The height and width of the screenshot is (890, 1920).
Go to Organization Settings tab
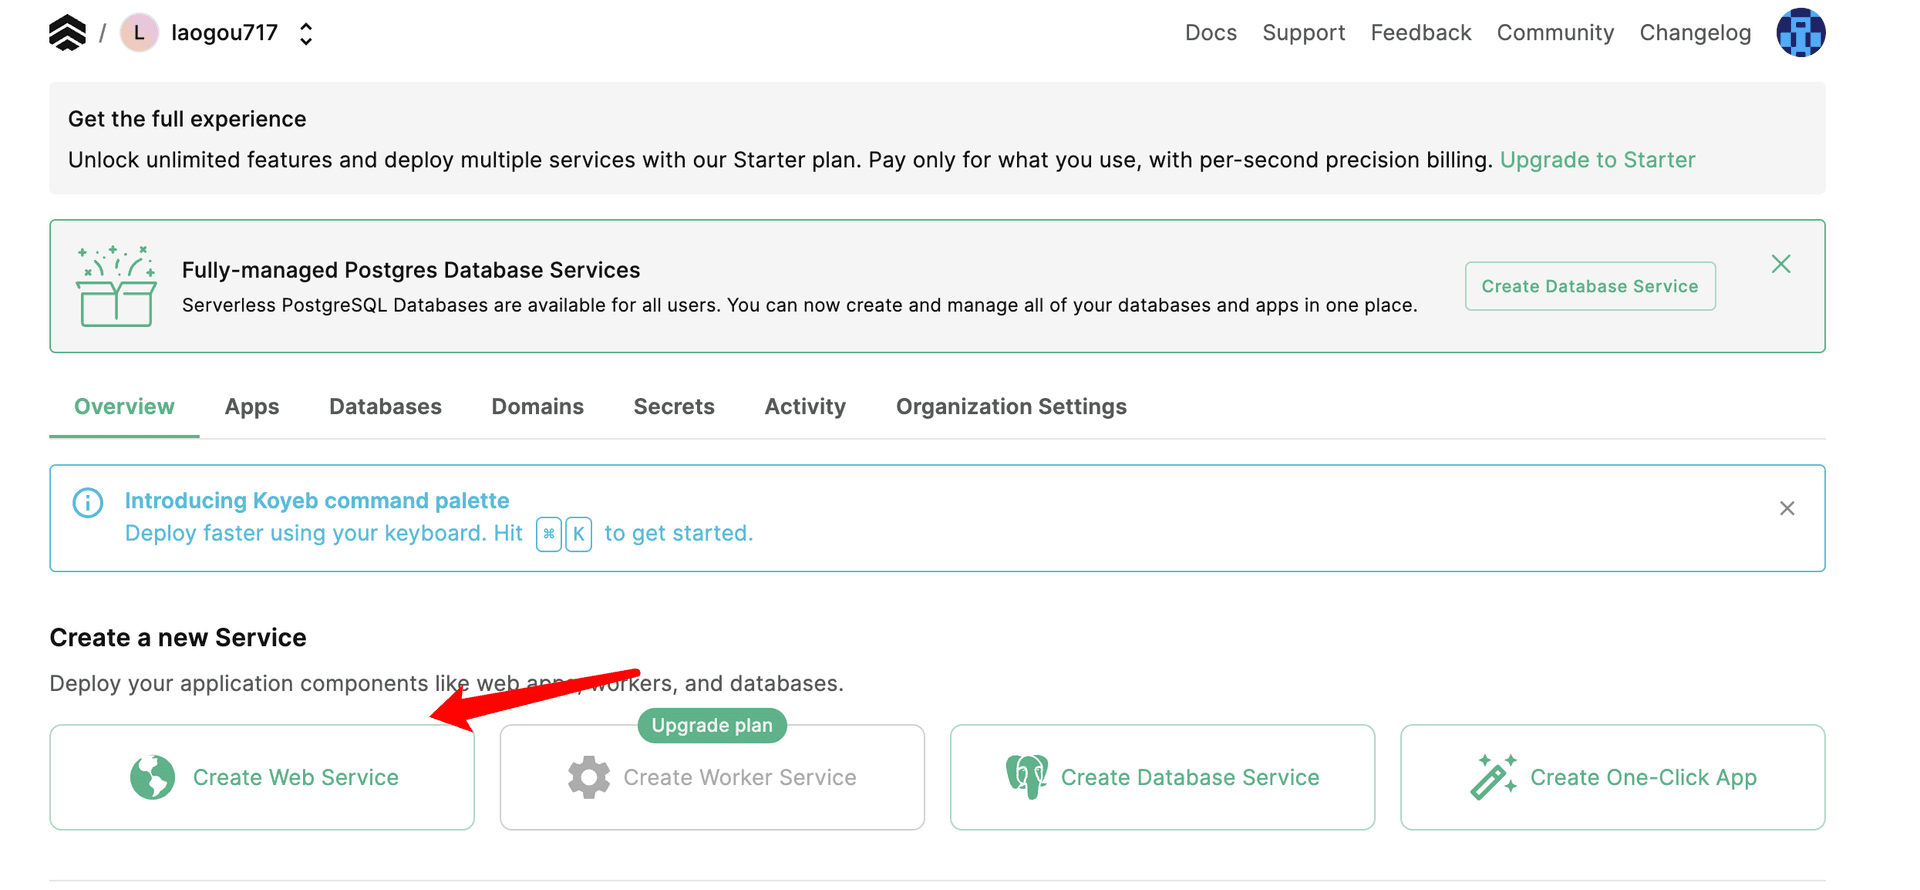point(1010,407)
